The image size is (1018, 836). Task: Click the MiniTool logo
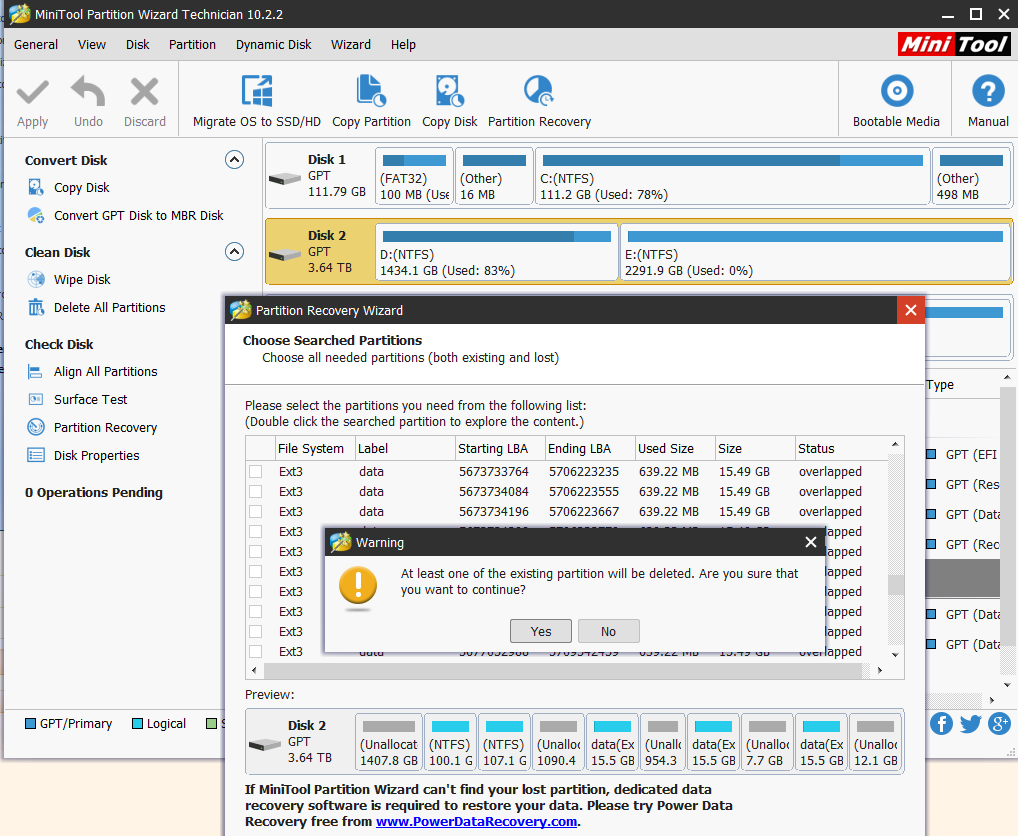(954, 44)
